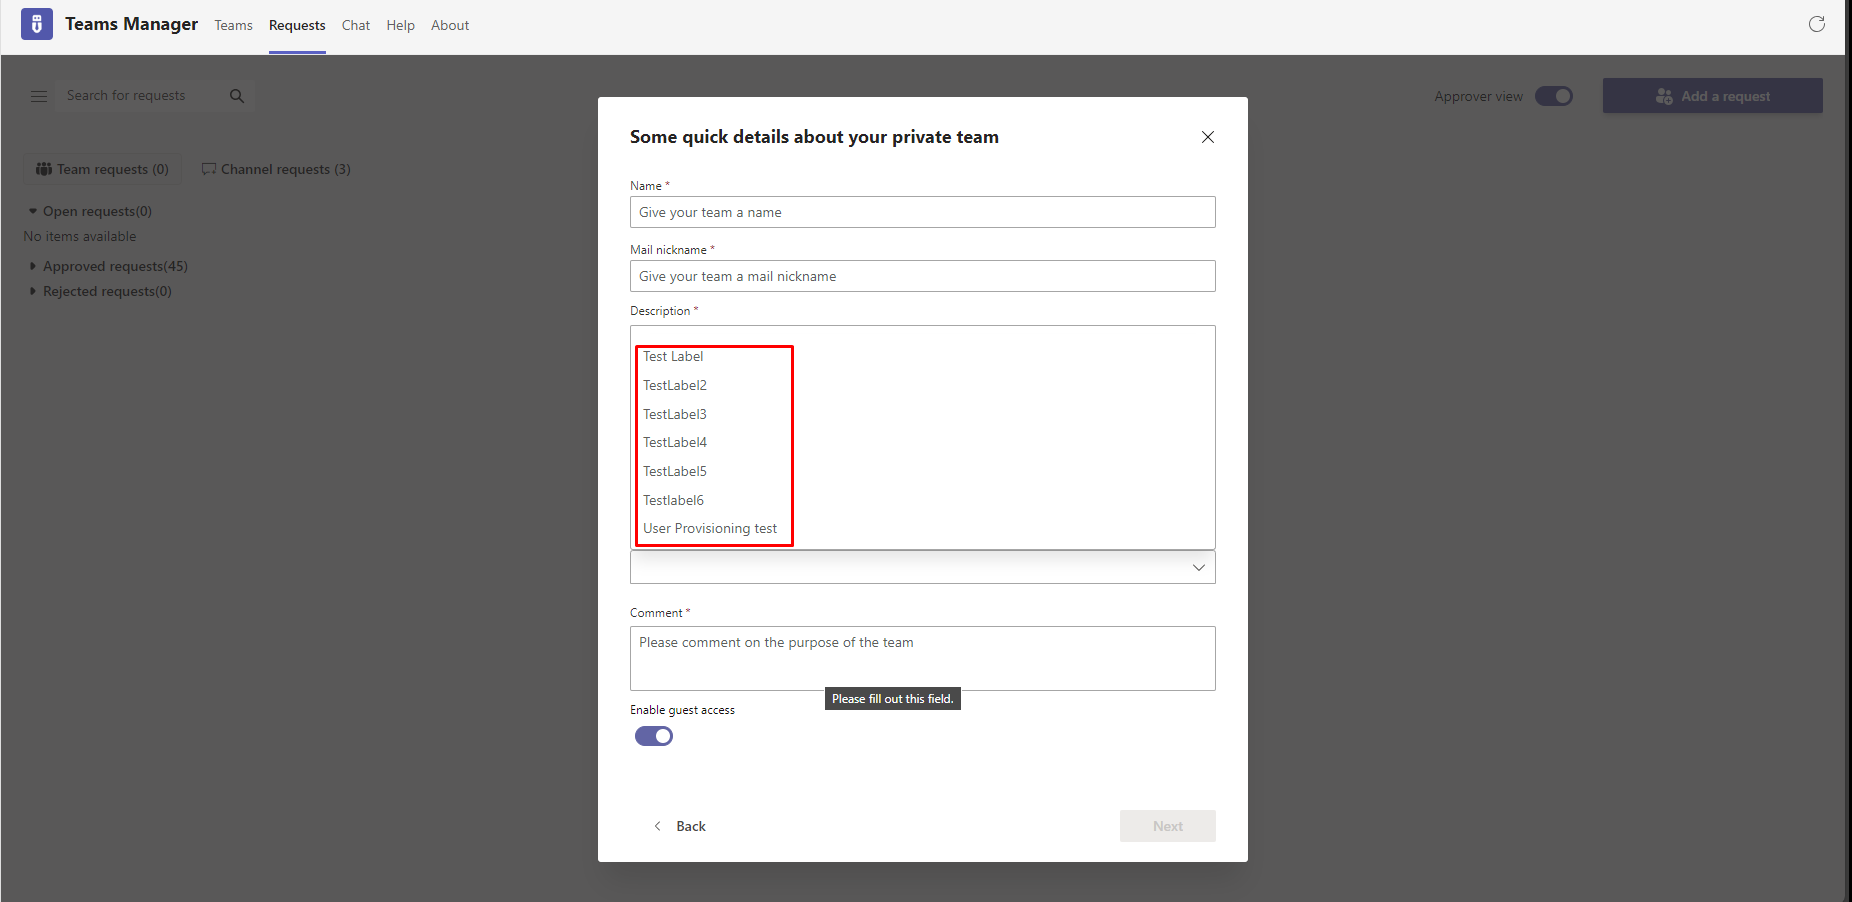Switch to Channel requests (3) tab
Viewport: 1852px width, 902px height.
[276, 169]
